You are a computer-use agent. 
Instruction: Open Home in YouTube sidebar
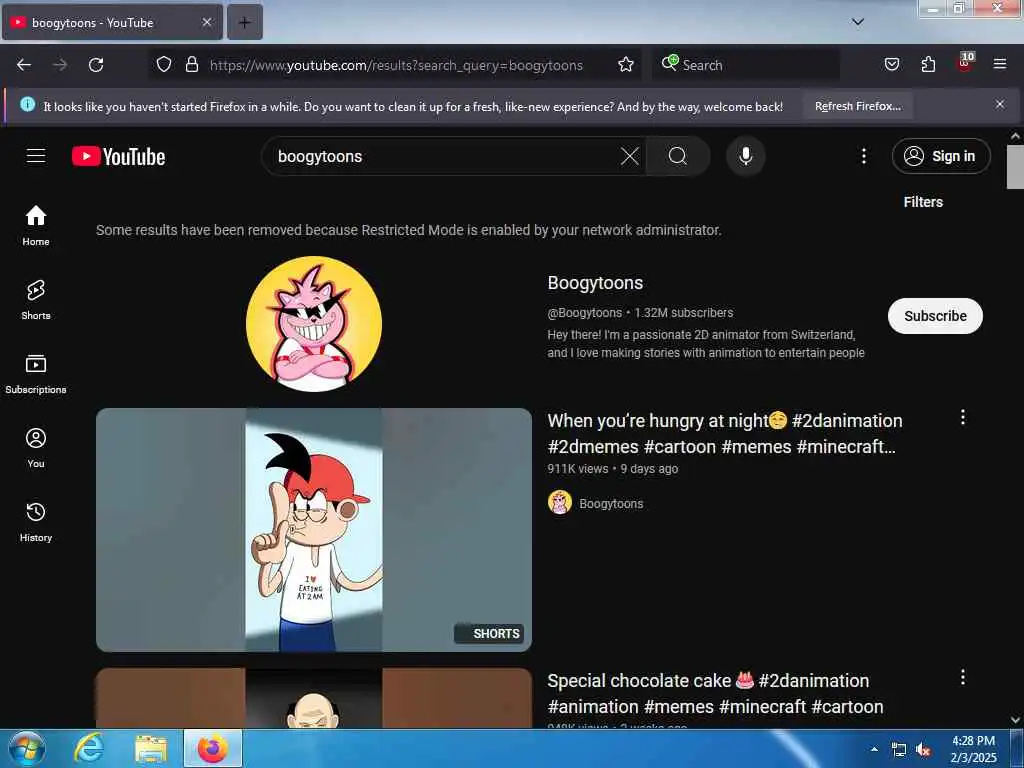36,225
